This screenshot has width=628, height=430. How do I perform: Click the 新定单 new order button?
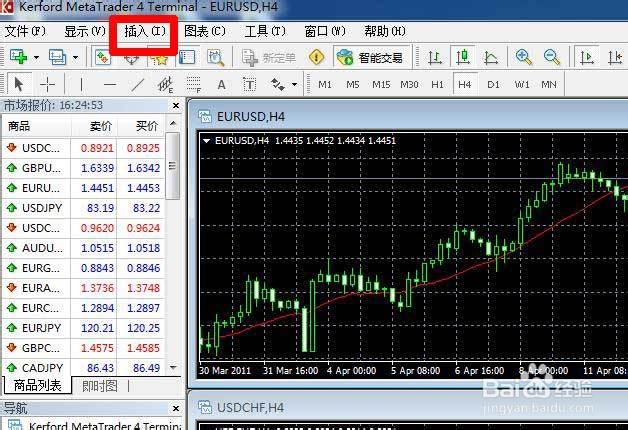point(269,58)
